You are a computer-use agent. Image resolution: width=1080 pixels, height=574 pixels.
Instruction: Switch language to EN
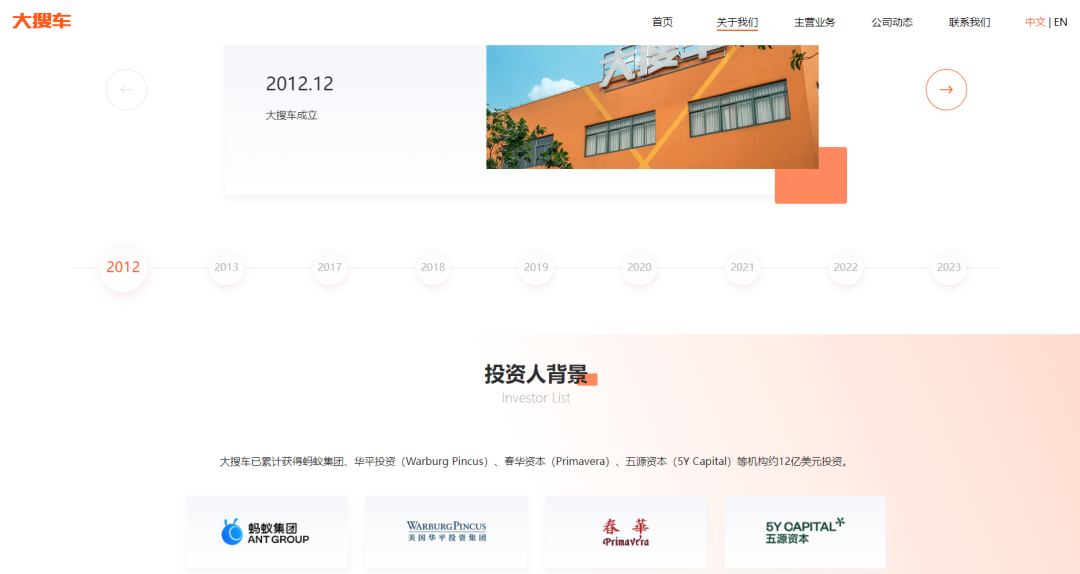[1061, 22]
